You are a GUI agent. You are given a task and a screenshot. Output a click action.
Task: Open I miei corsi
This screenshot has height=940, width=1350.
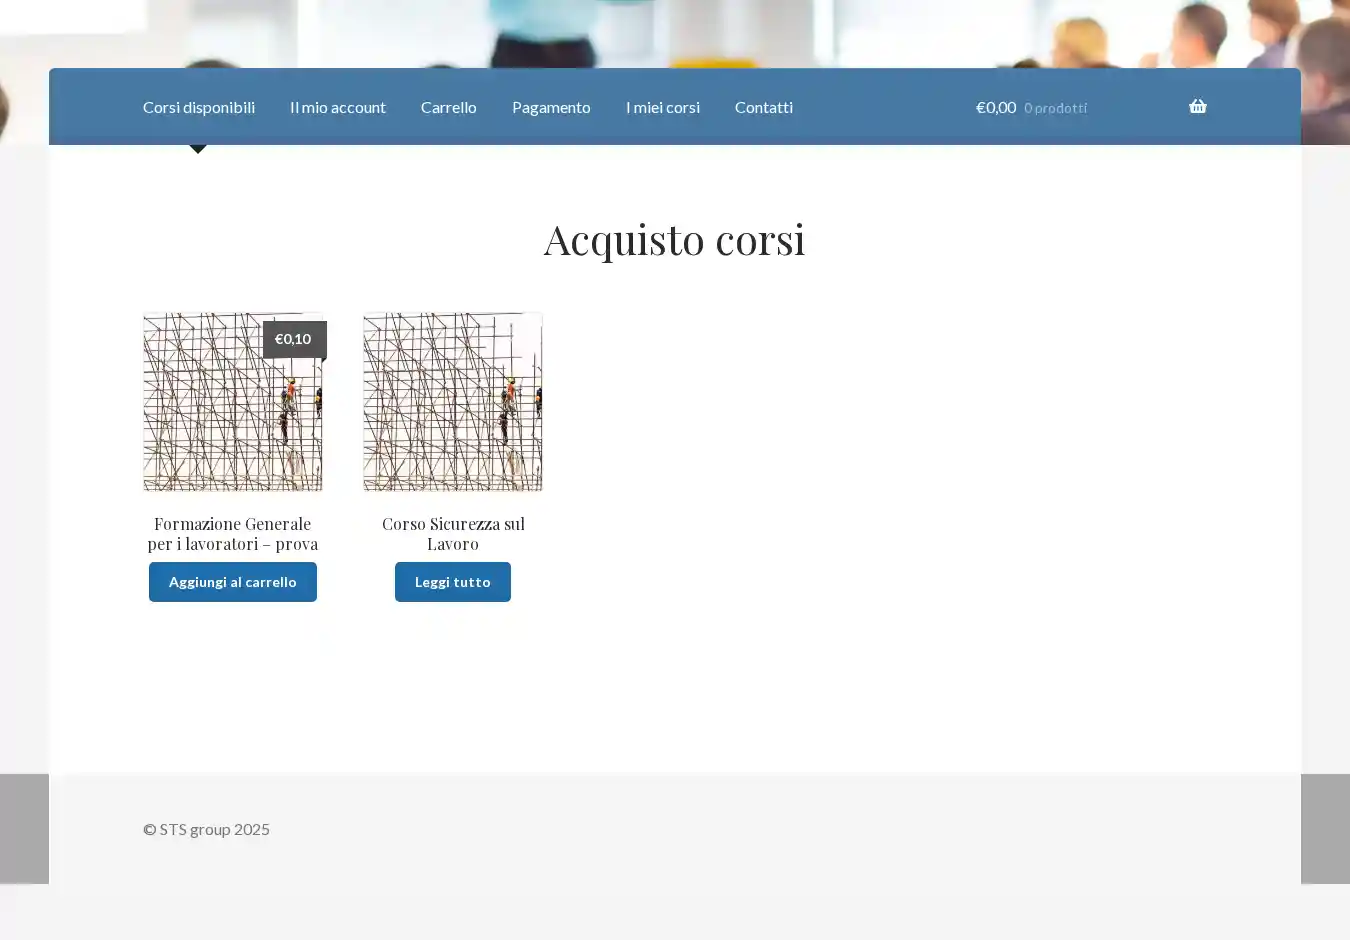point(662,107)
